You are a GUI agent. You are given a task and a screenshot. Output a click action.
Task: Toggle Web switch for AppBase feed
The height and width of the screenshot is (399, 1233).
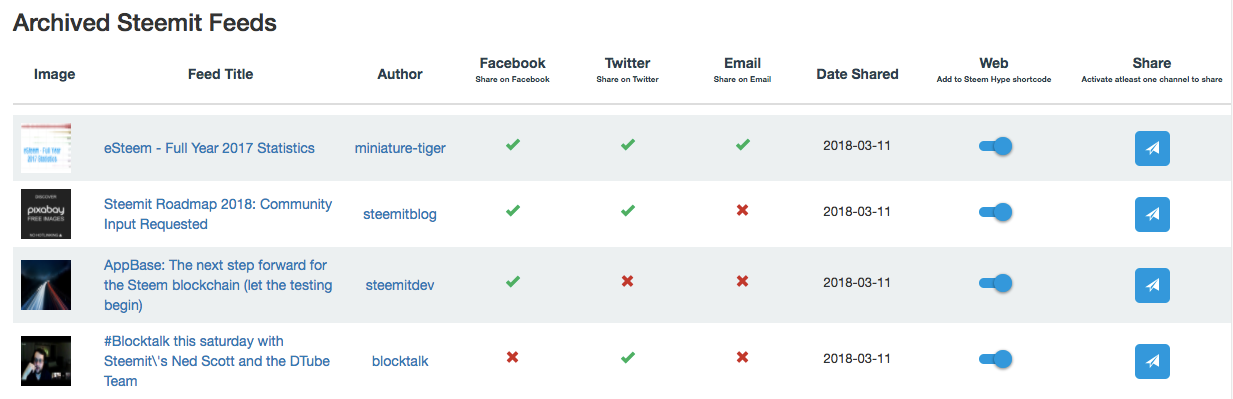995,283
